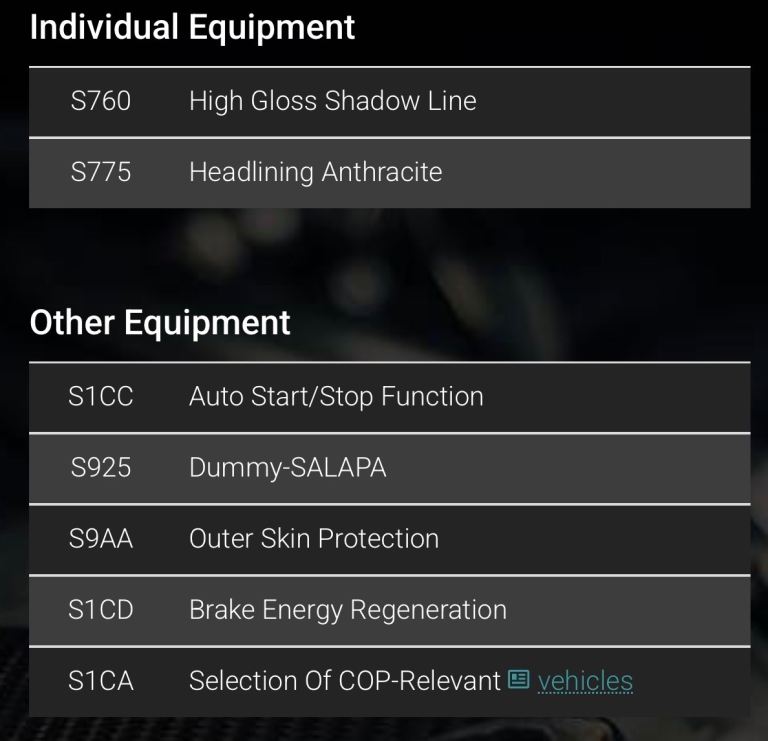Open the underlined vehicles link
Viewport: 768px width, 741px height.
coord(585,682)
